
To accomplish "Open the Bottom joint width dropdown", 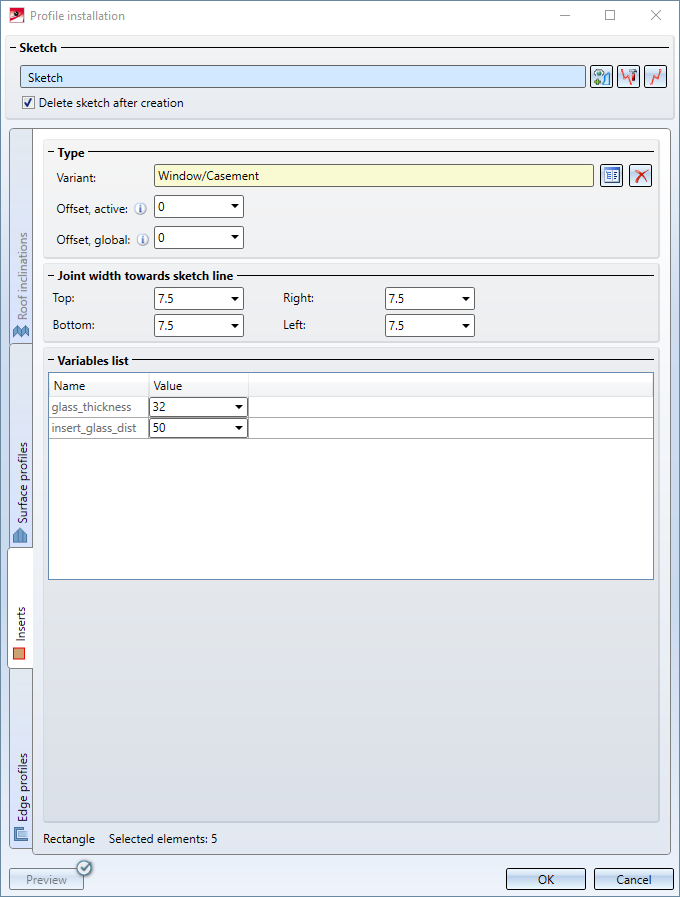I will (234, 326).
